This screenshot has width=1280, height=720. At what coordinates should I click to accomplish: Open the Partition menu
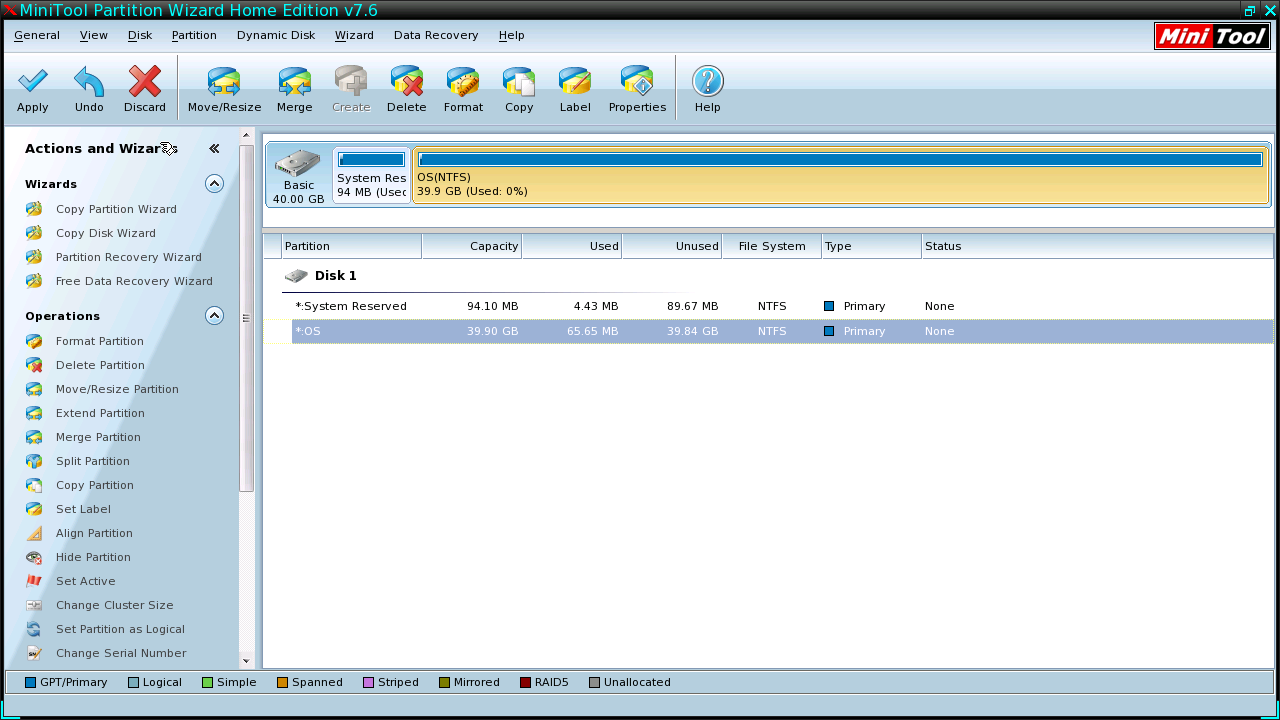[194, 35]
